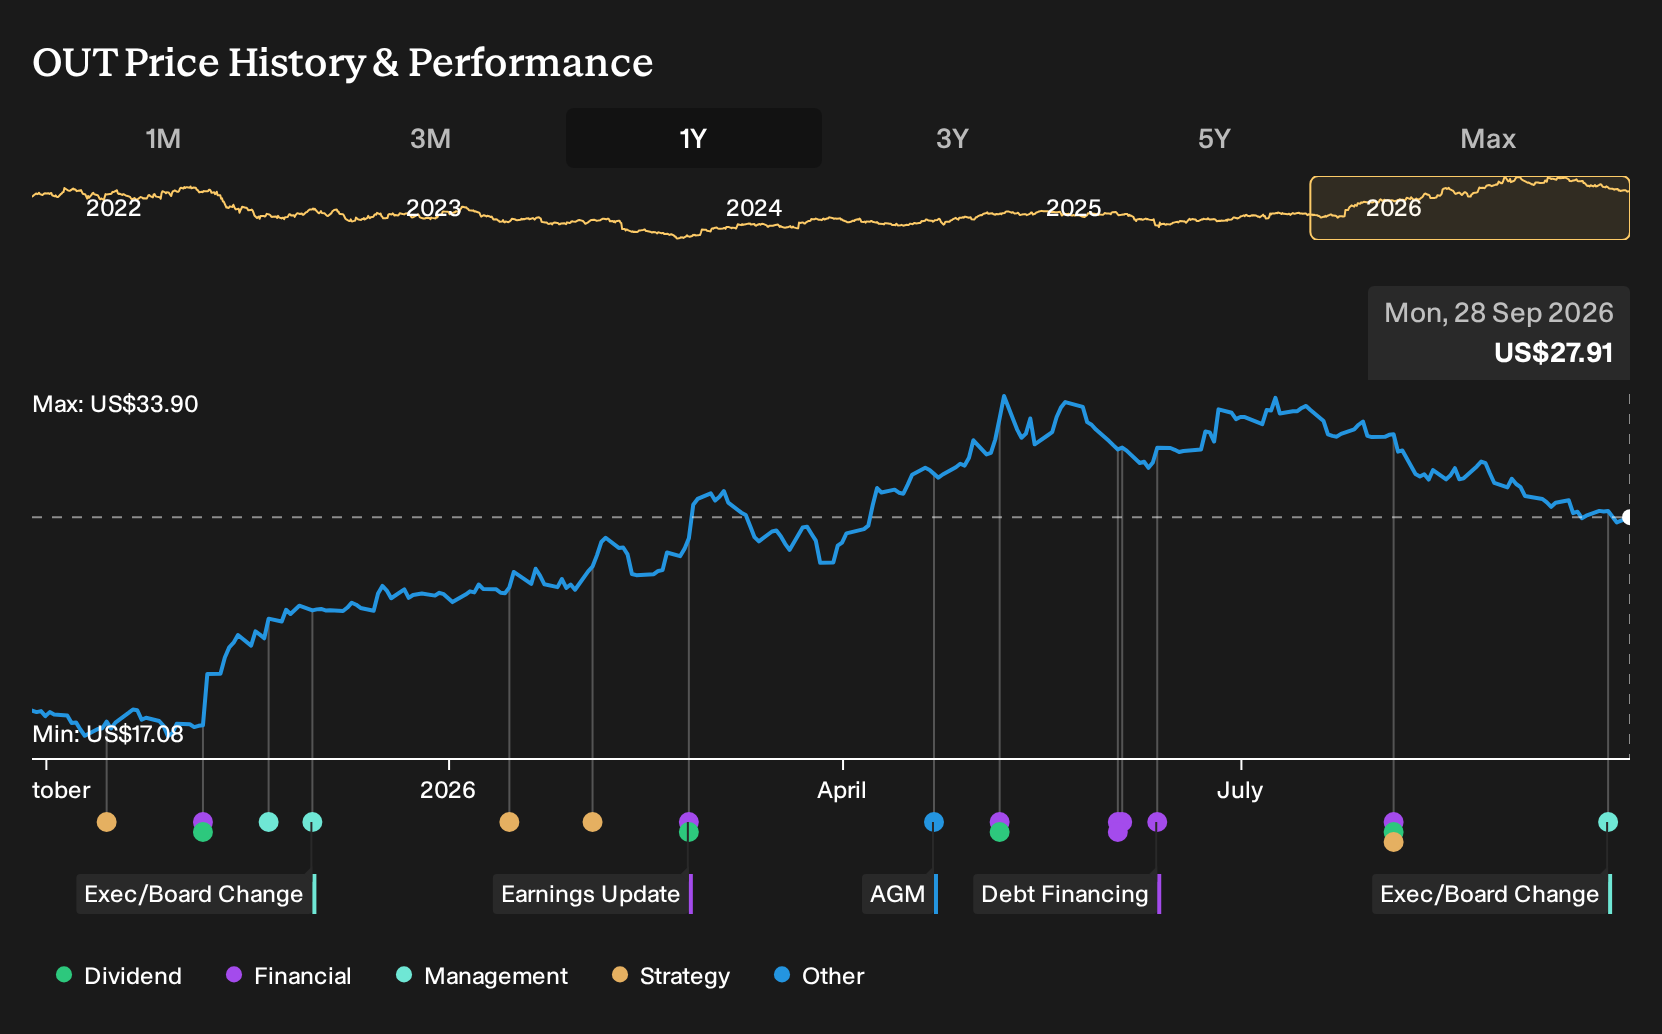Click the OUT Price History & Performance heading
The height and width of the screenshot is (1034, 1662).
tap(343, 62)
